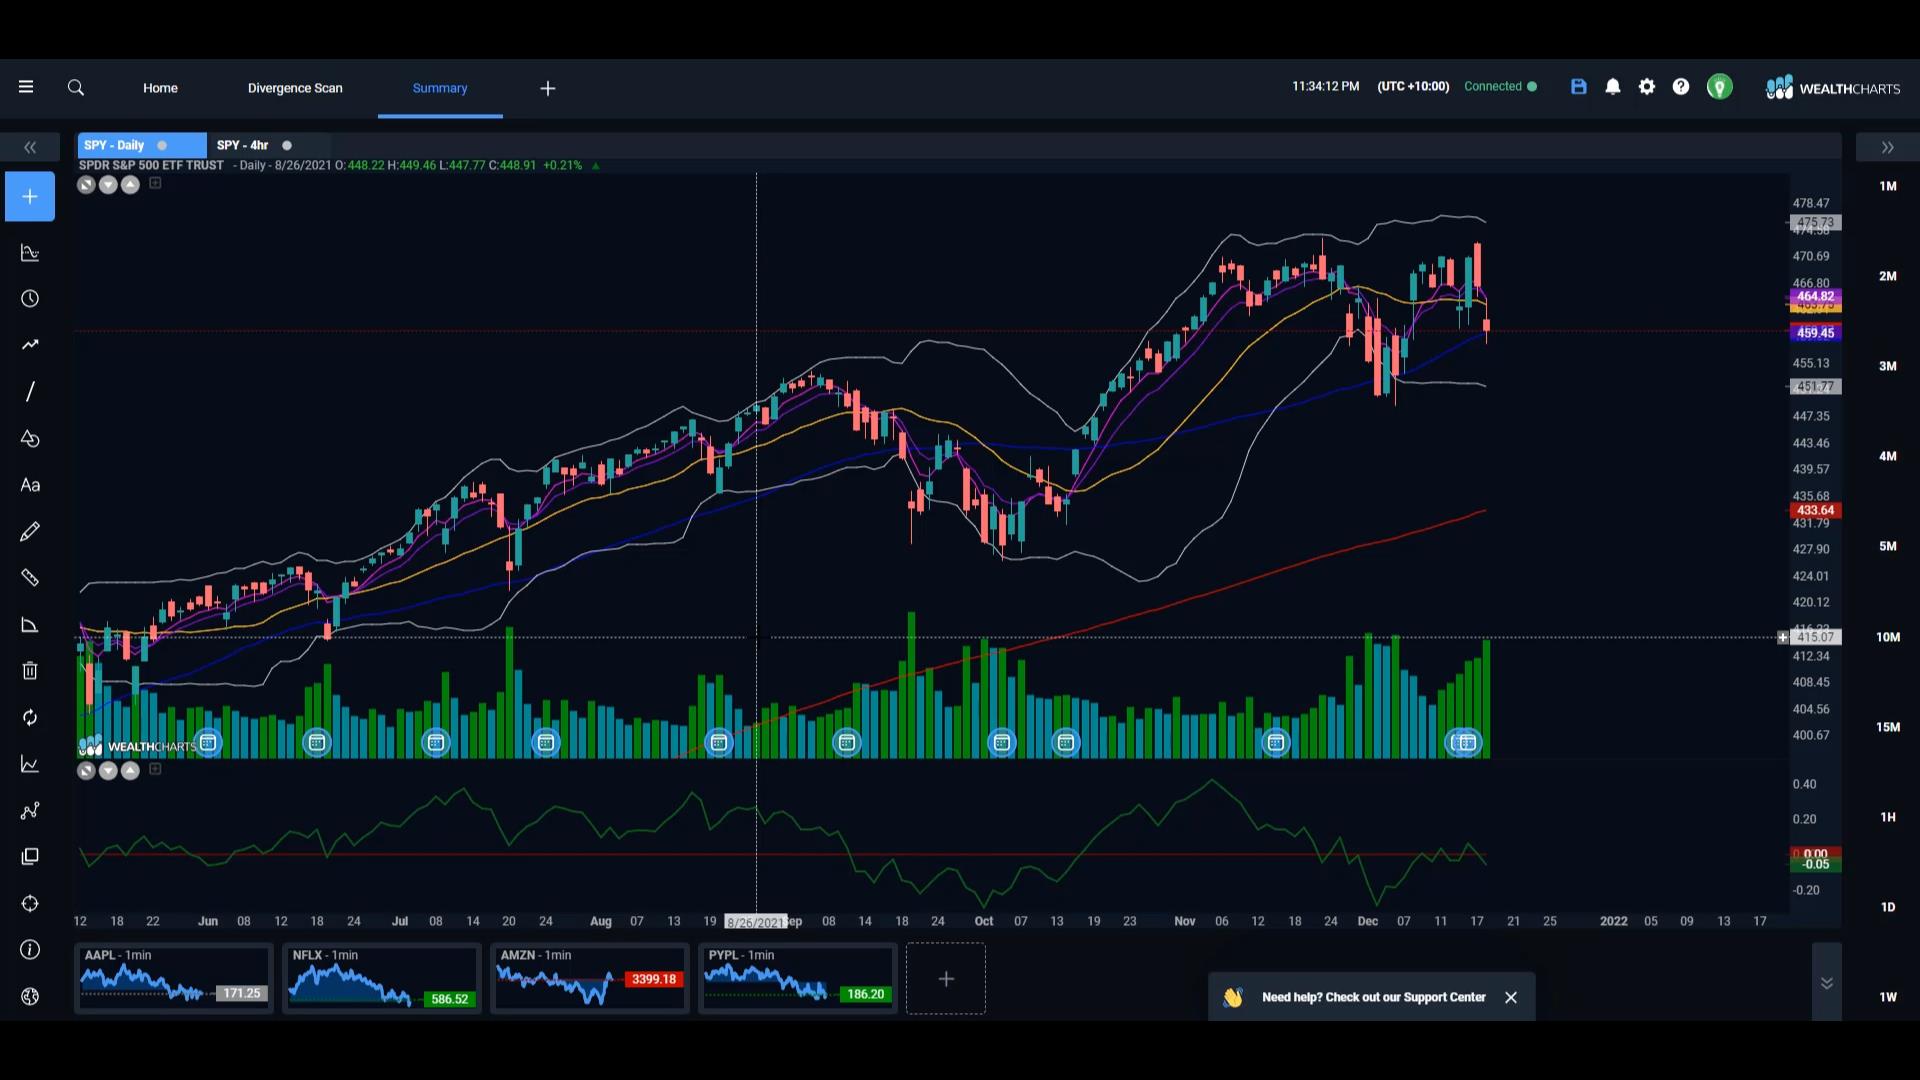Open the notifications bell

tap(1613, 87)
